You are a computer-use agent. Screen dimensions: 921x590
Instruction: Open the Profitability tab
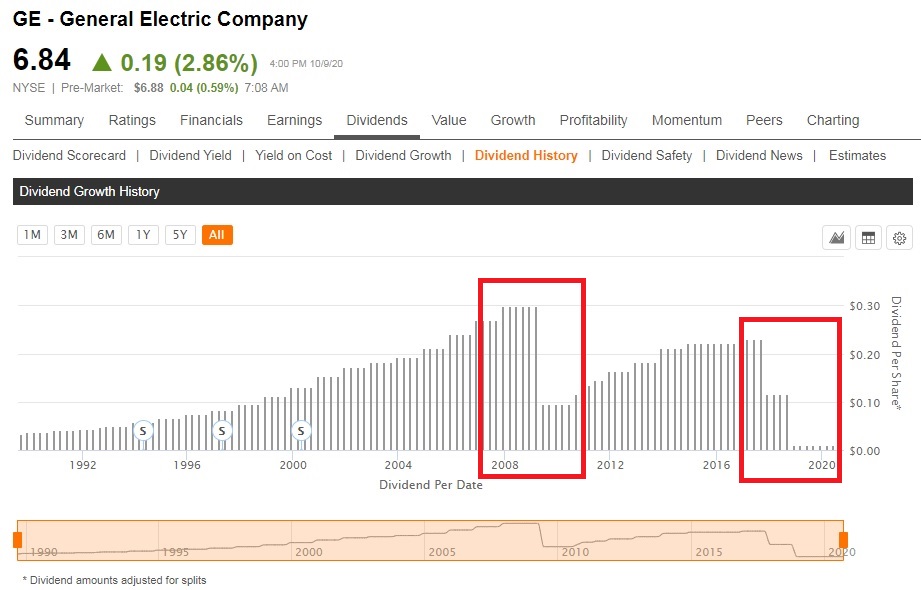point(593,120)
